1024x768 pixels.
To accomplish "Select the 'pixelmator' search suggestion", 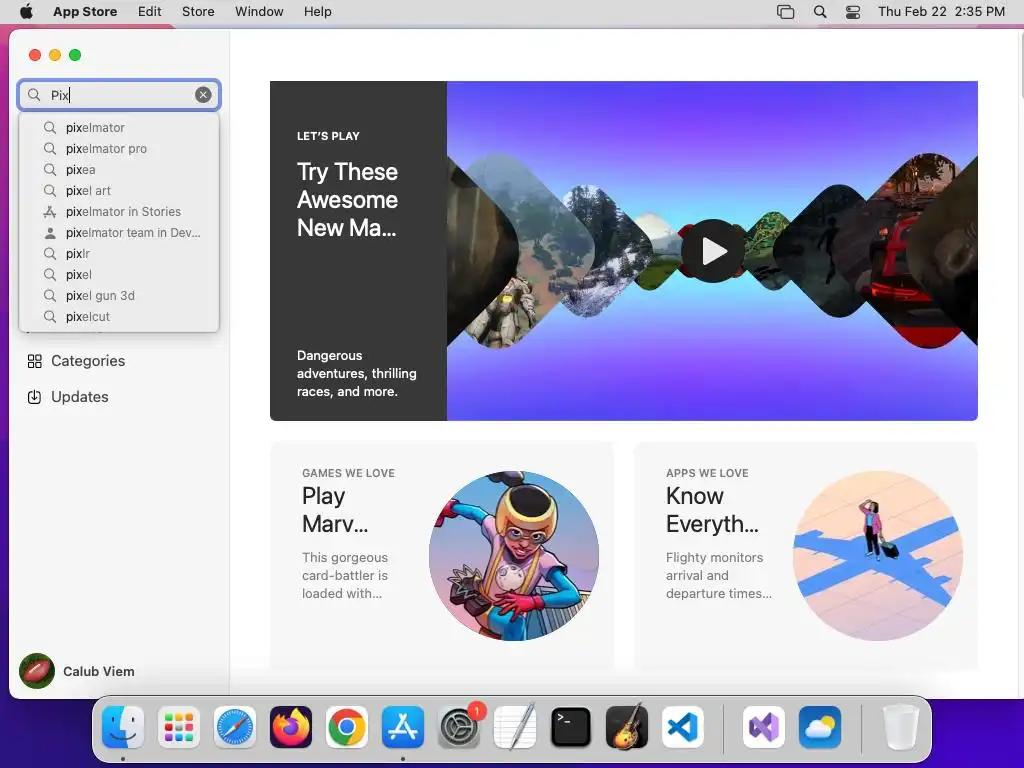I will tap(119, 127).
